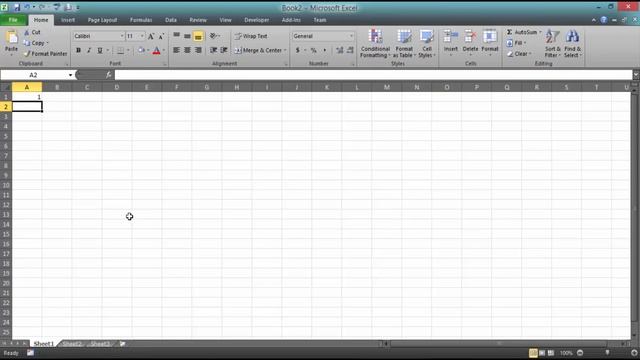Toggle Italic formatting
This screenshot has width=640, height=360.
point(89,51)
